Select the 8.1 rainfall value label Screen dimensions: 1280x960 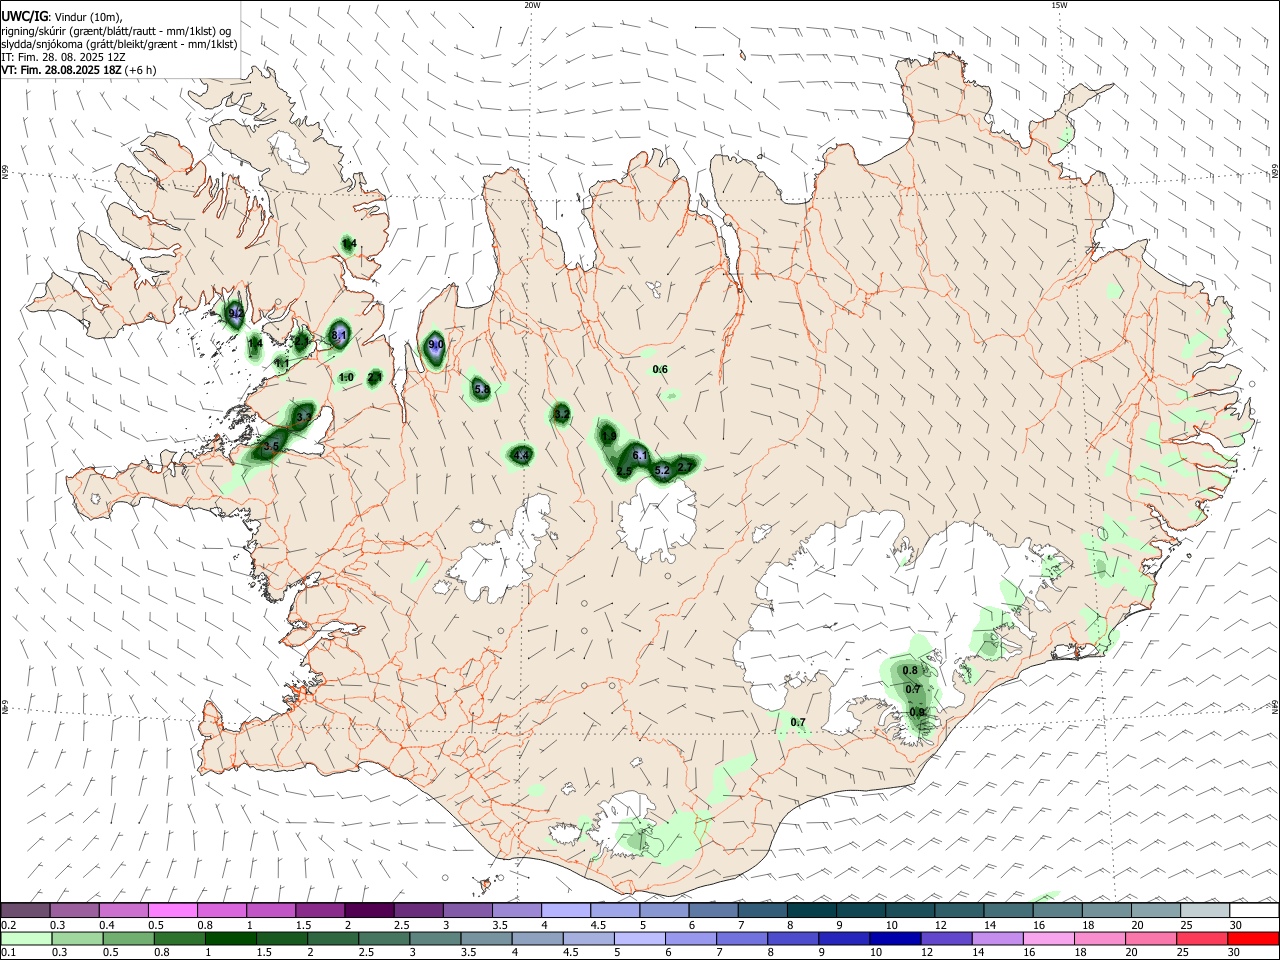[x=339, y=335]
